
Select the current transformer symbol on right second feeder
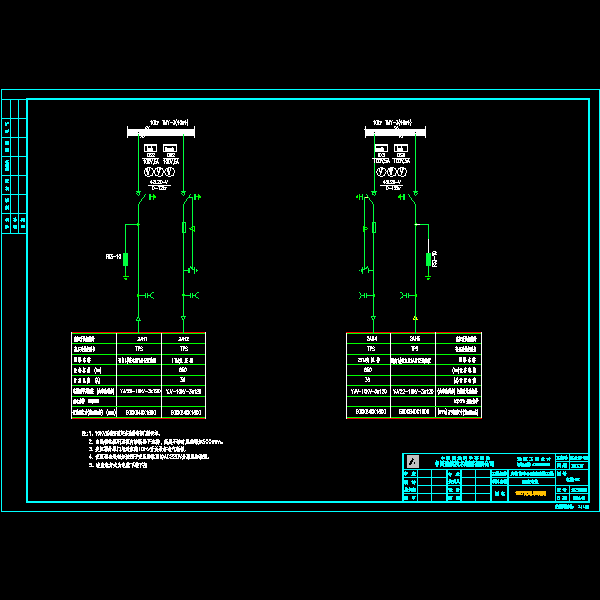(408, 295)
